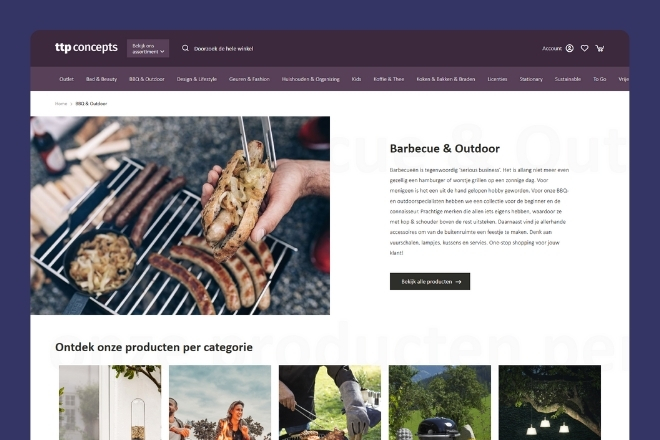Click the Account text link
Image resolution: width=660 pixels, height=440 pixels.
click(552, 48)
